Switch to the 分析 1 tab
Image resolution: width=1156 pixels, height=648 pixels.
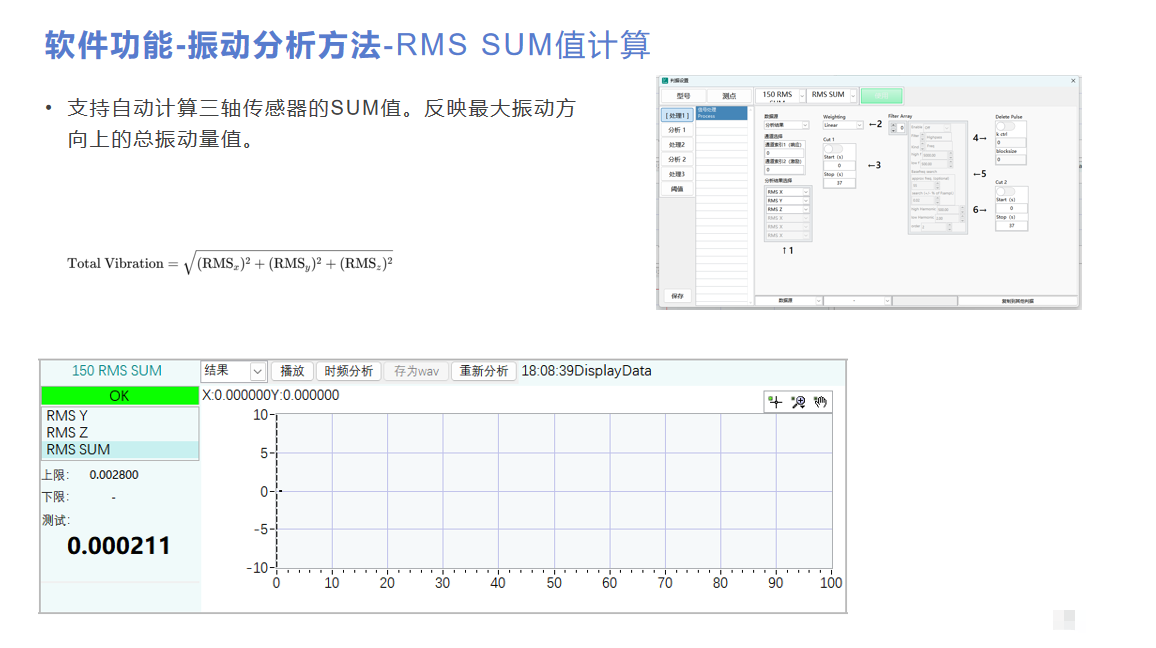(x=677, y=130)
